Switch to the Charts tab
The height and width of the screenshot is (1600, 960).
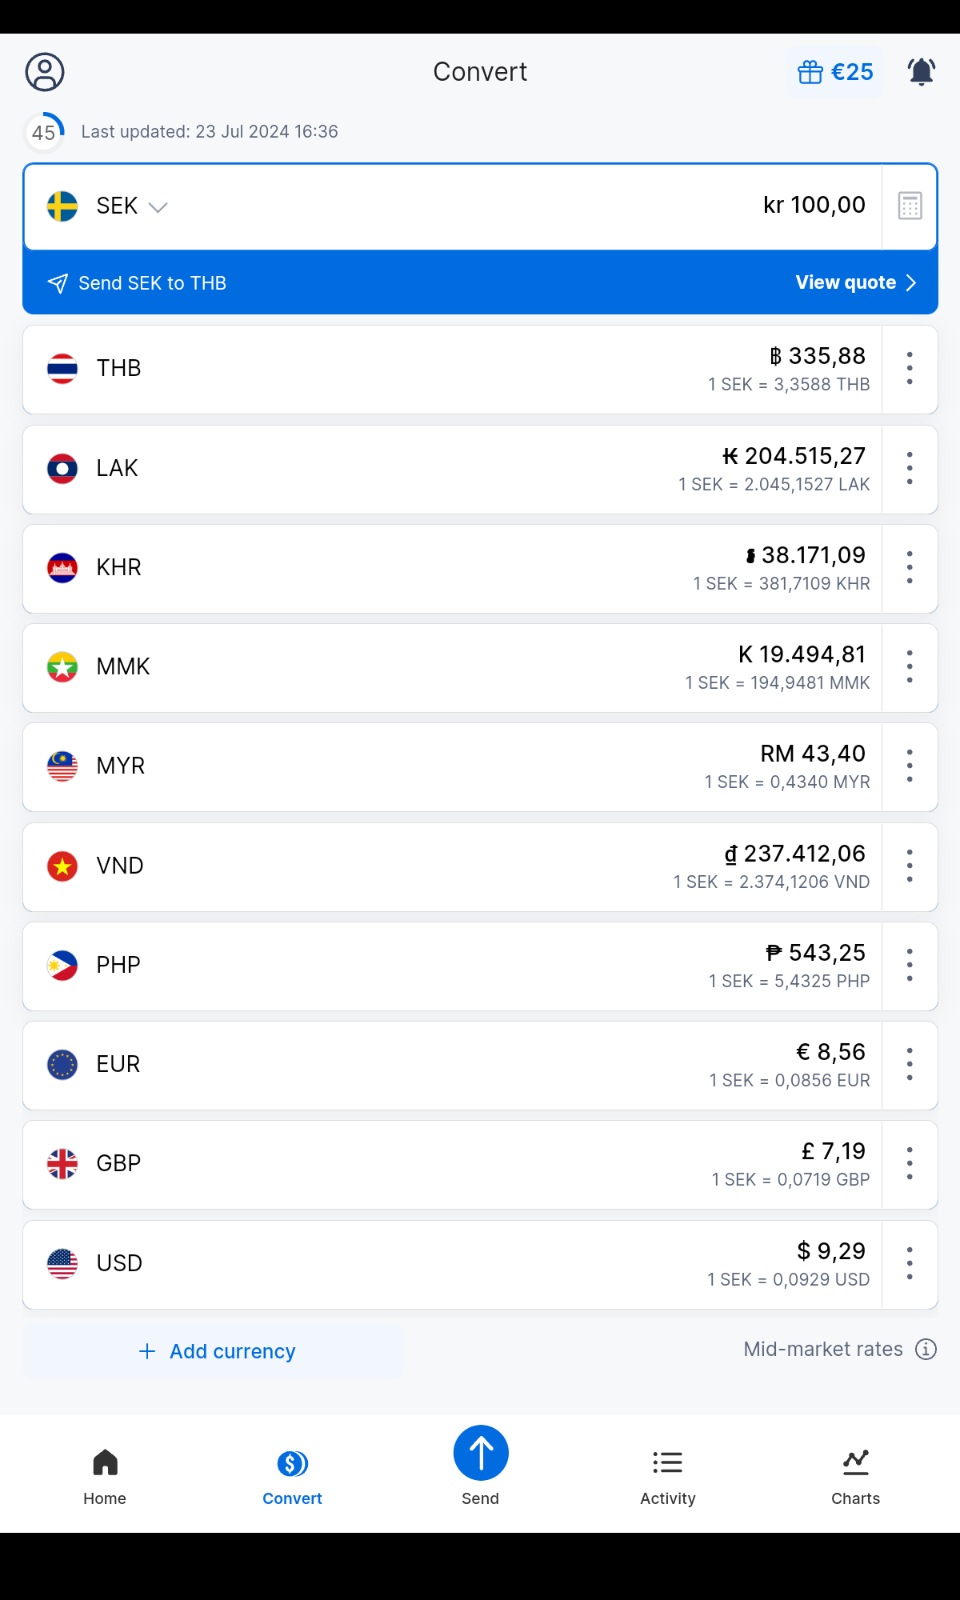tap(855, 1476)
